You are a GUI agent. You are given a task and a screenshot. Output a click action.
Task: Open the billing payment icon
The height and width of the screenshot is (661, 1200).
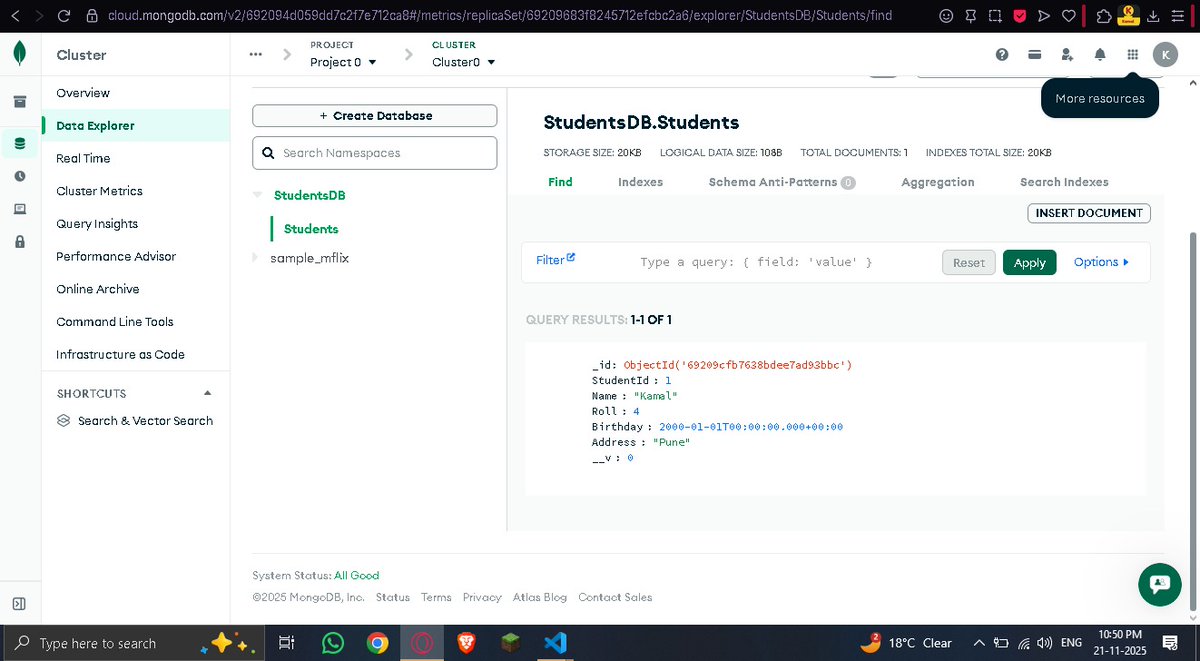coord(1036,55)
